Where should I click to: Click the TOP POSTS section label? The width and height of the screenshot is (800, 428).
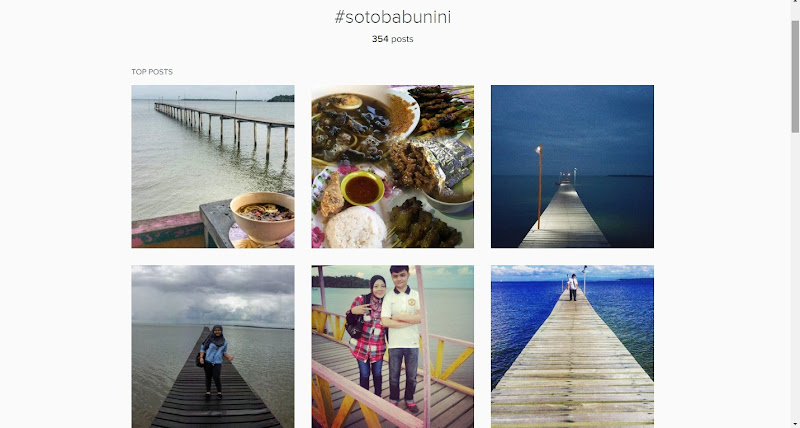(152, 72)
